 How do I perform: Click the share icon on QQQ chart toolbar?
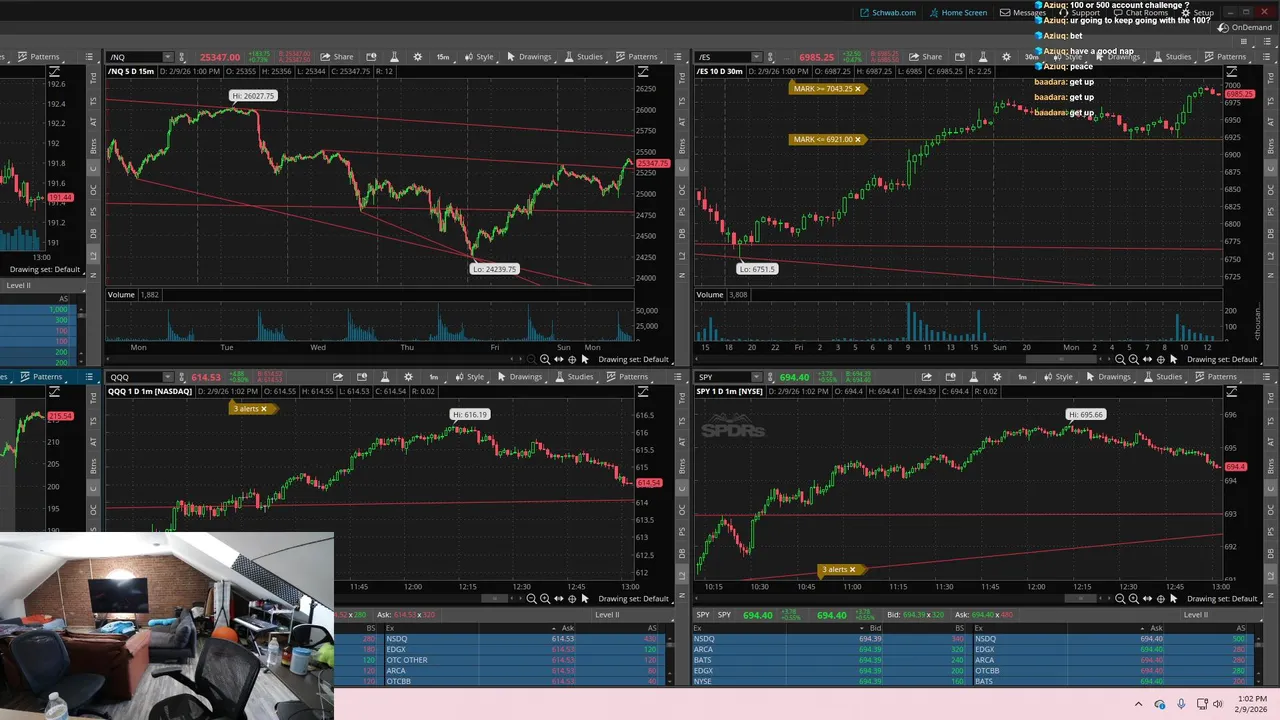coord(338,377)
